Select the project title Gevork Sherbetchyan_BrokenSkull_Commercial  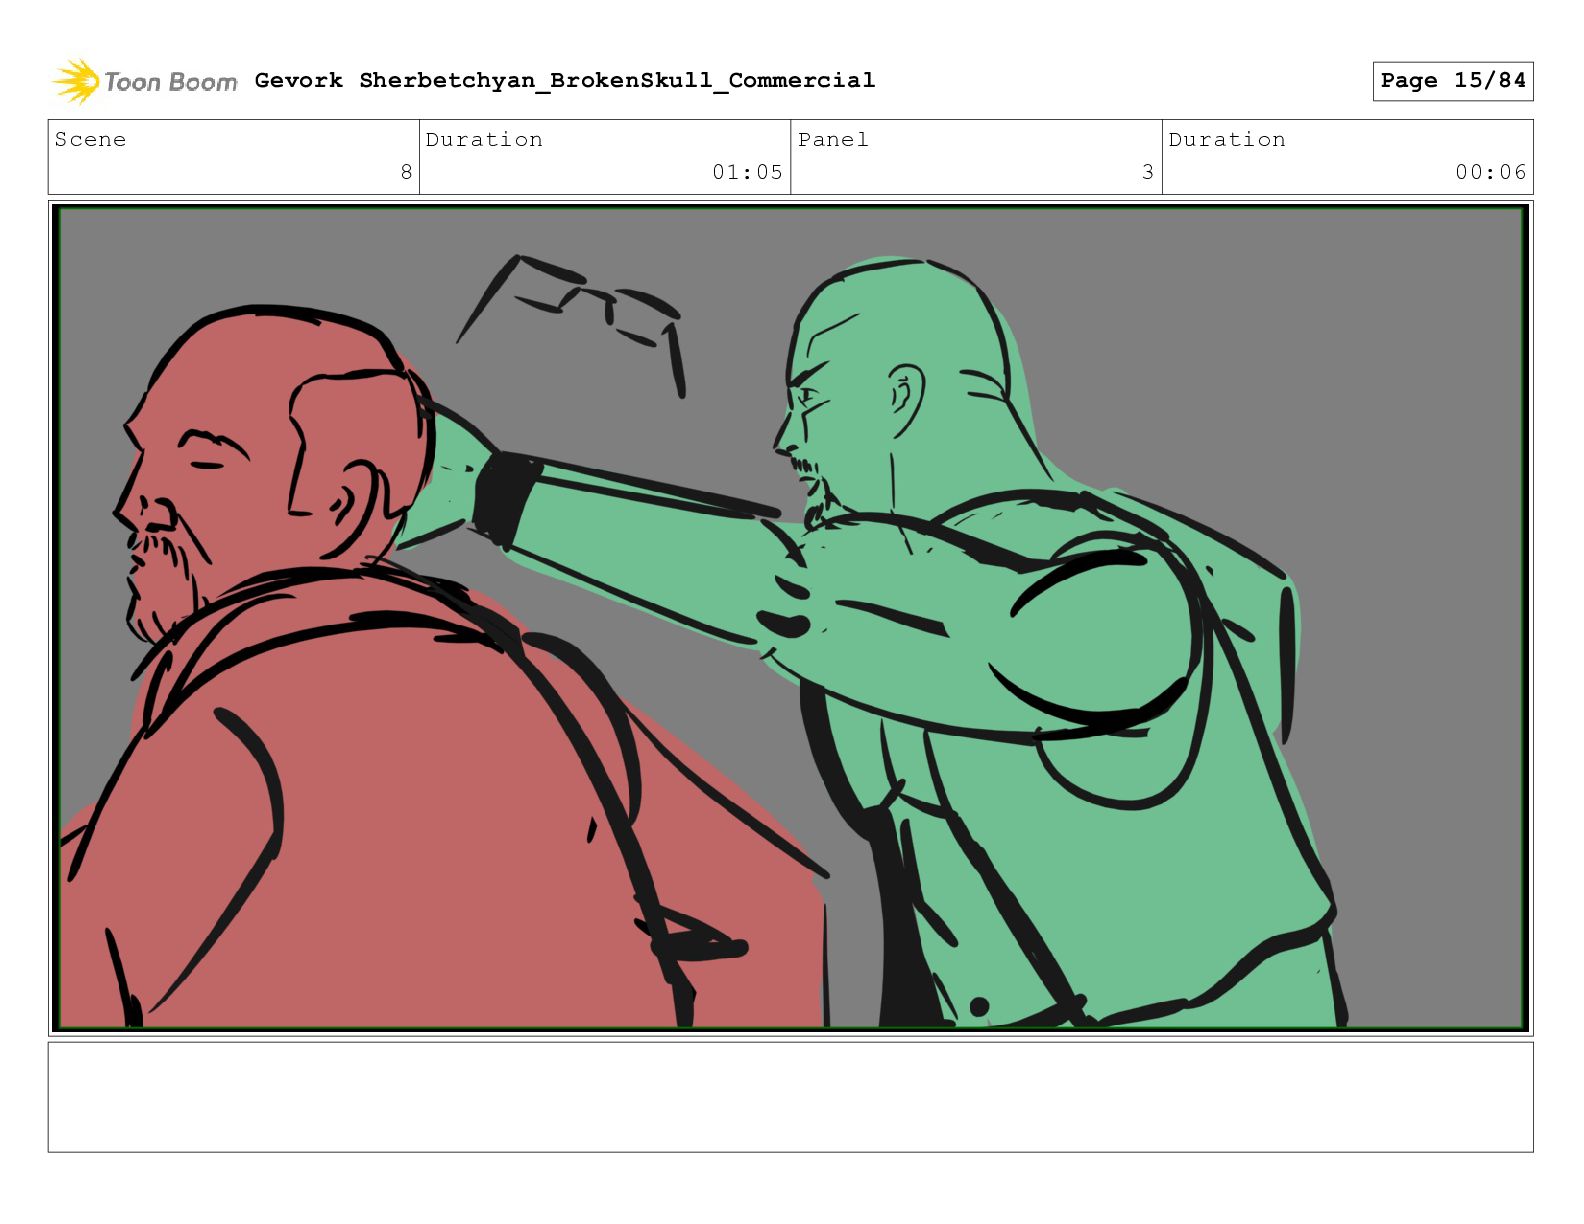point(565,80)
